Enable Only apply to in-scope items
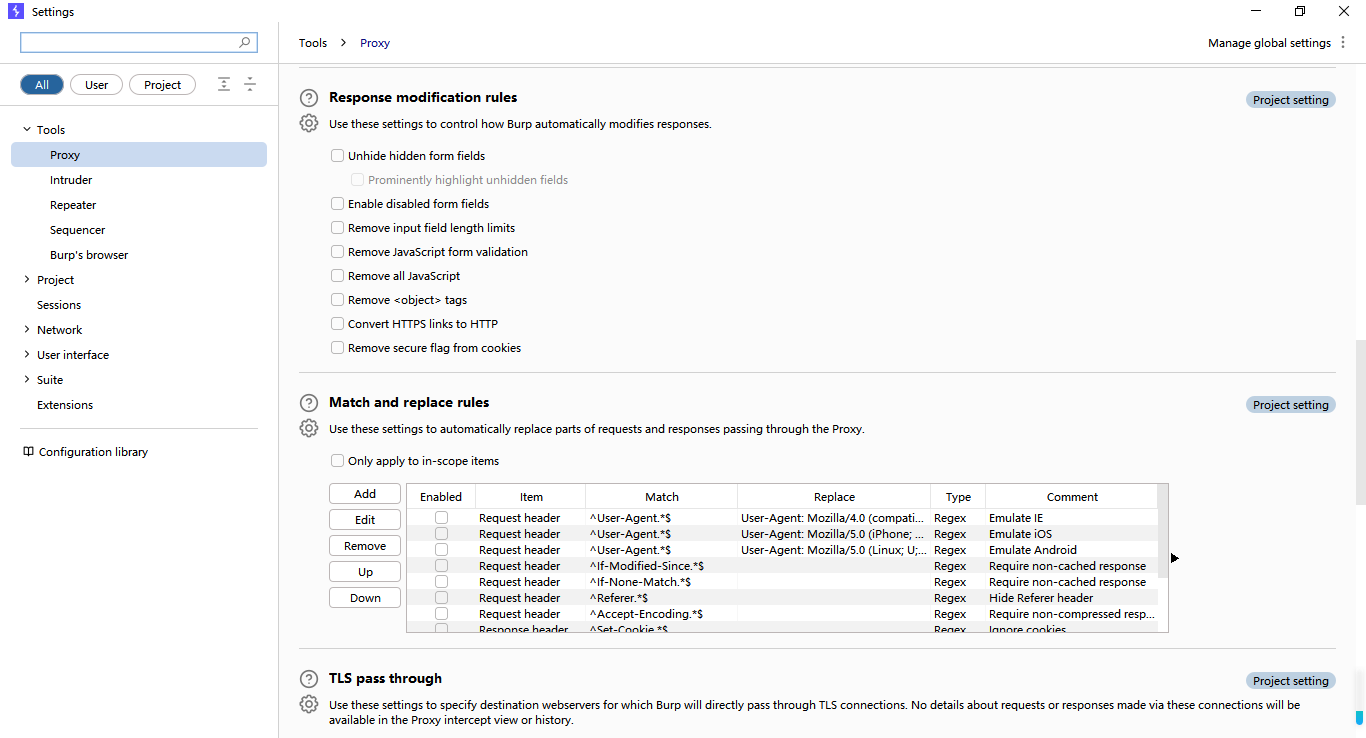The image size is (1366, 738). pyautogui.click(x=337, y=461)
